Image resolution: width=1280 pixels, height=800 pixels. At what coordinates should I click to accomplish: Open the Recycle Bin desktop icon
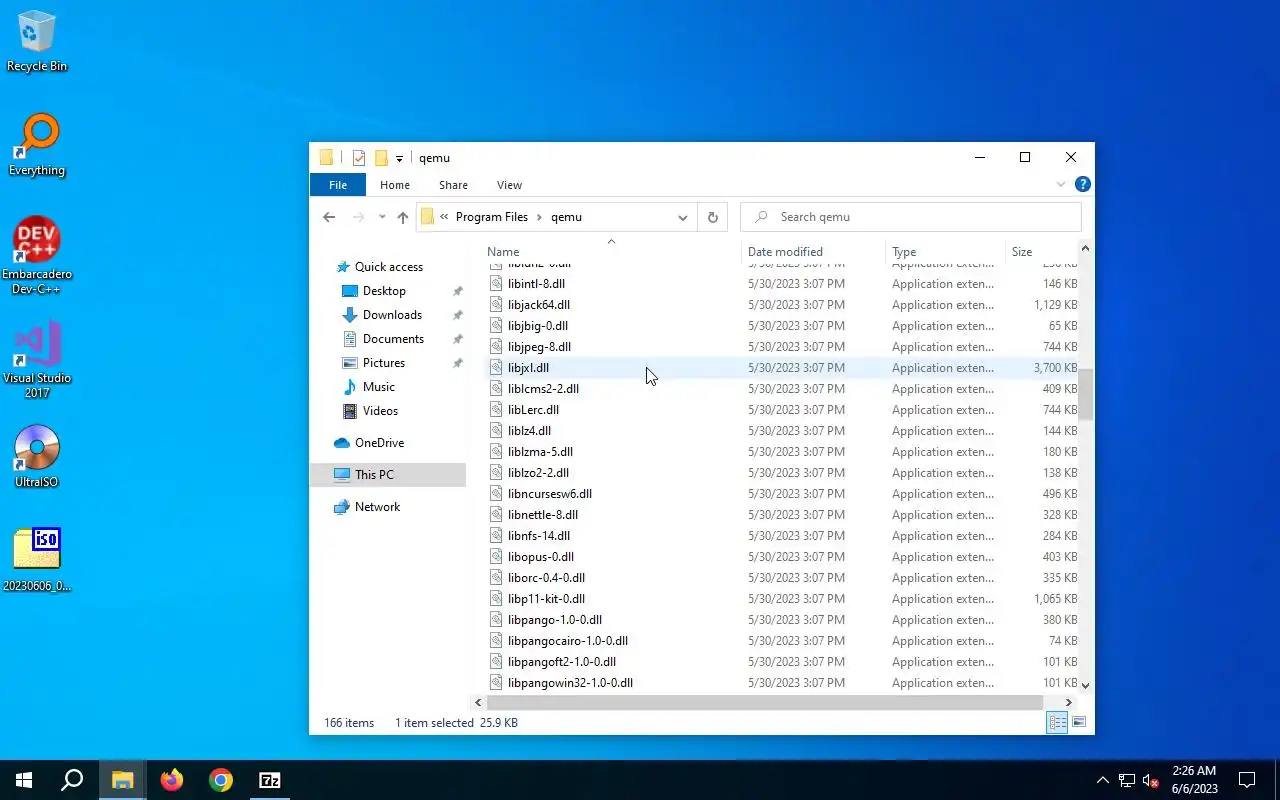pos(37,42)
